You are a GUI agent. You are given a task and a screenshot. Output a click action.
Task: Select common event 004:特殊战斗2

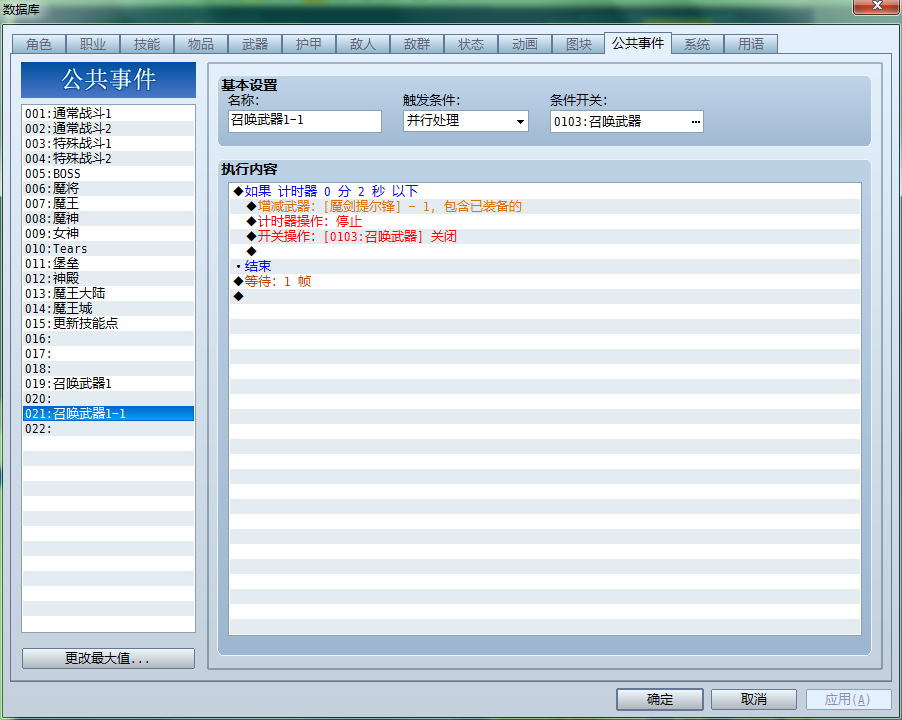point(108,158)
